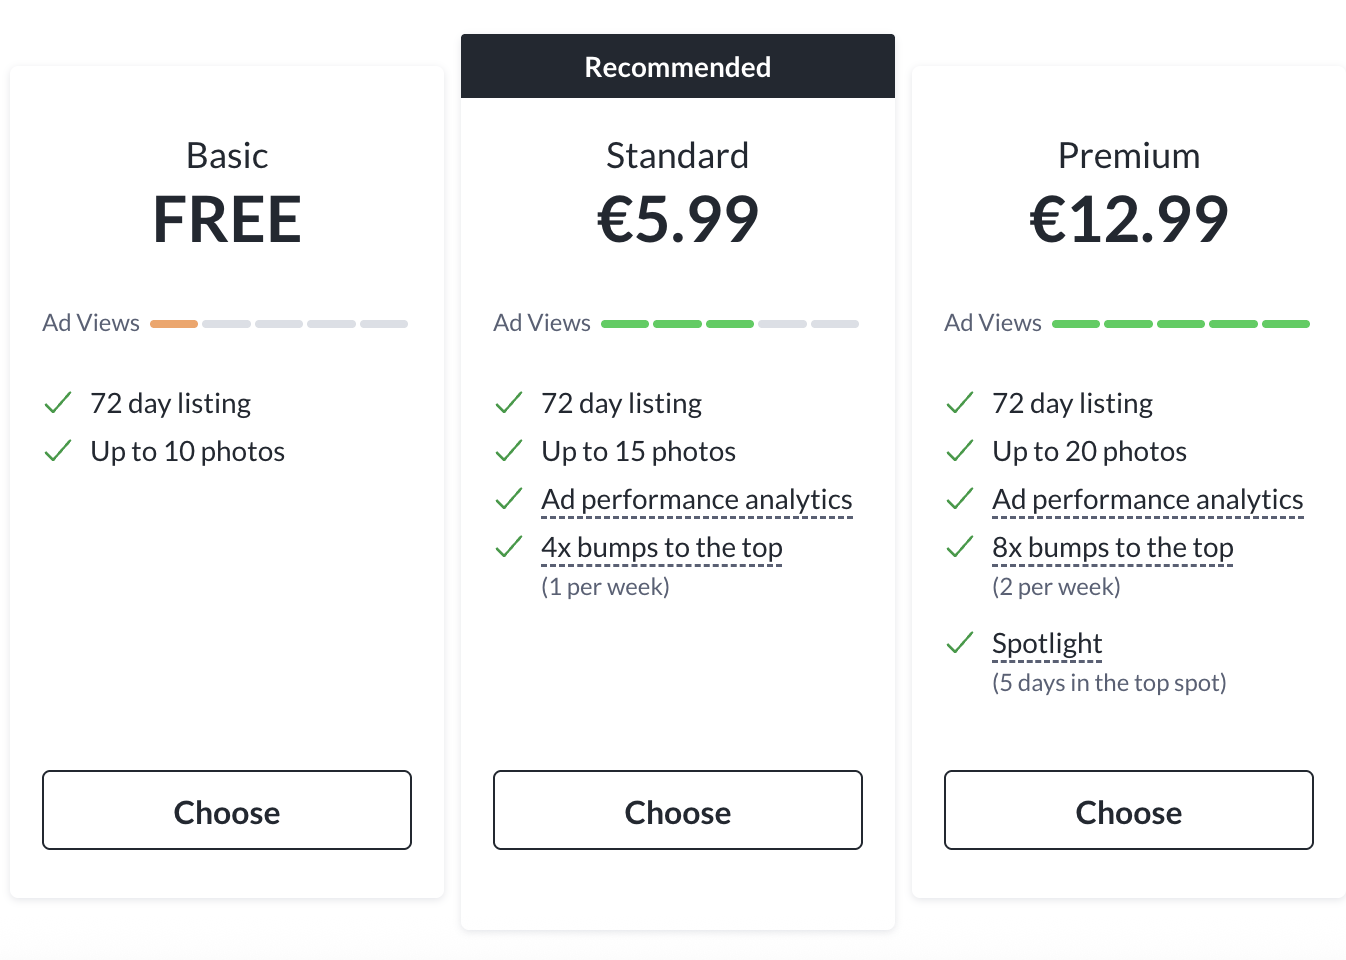This screenshot has height=960, width=1346.
Task: Click checkmark next to Spotlight feature
Action: click(960, 643)
